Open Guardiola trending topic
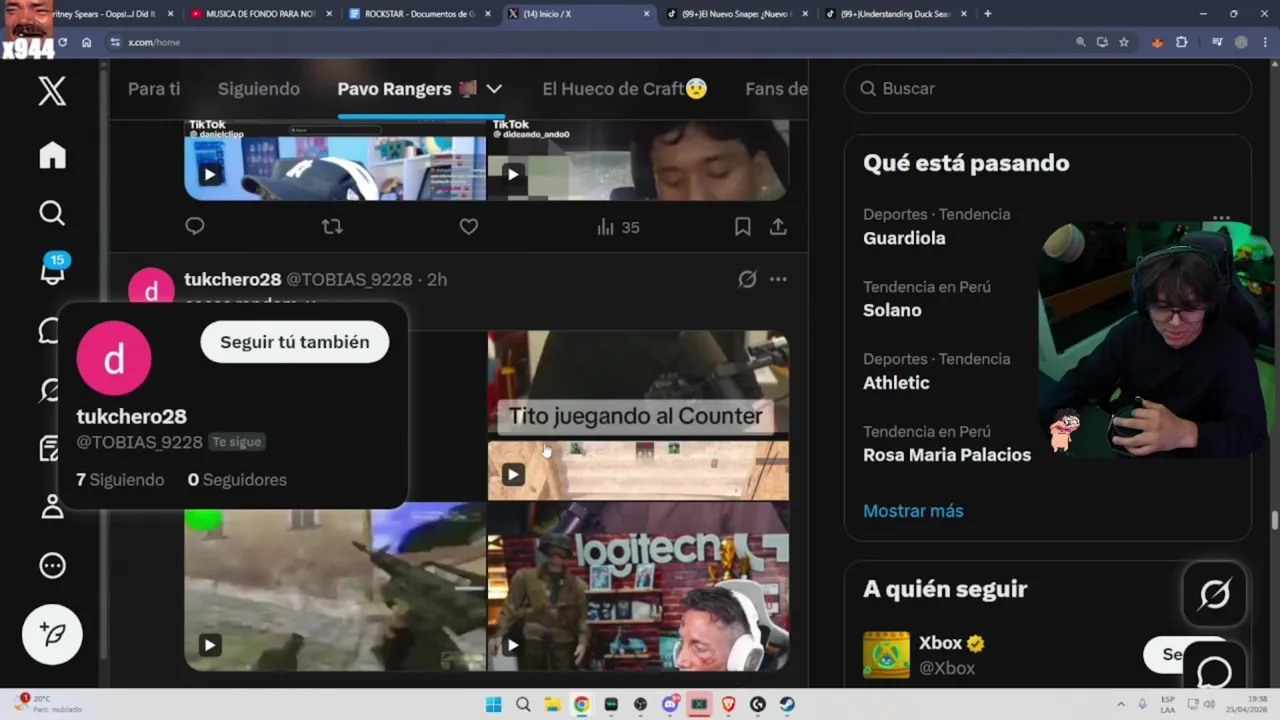Screen dimensions: 1280x720 click(x=904, y=238)
